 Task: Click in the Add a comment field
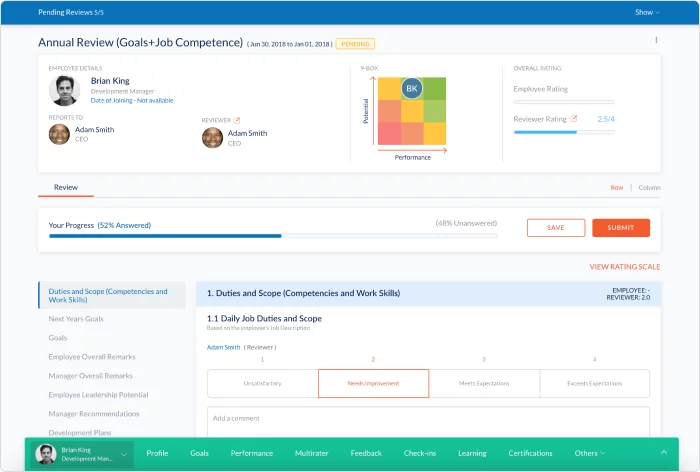tap(428, 422)
